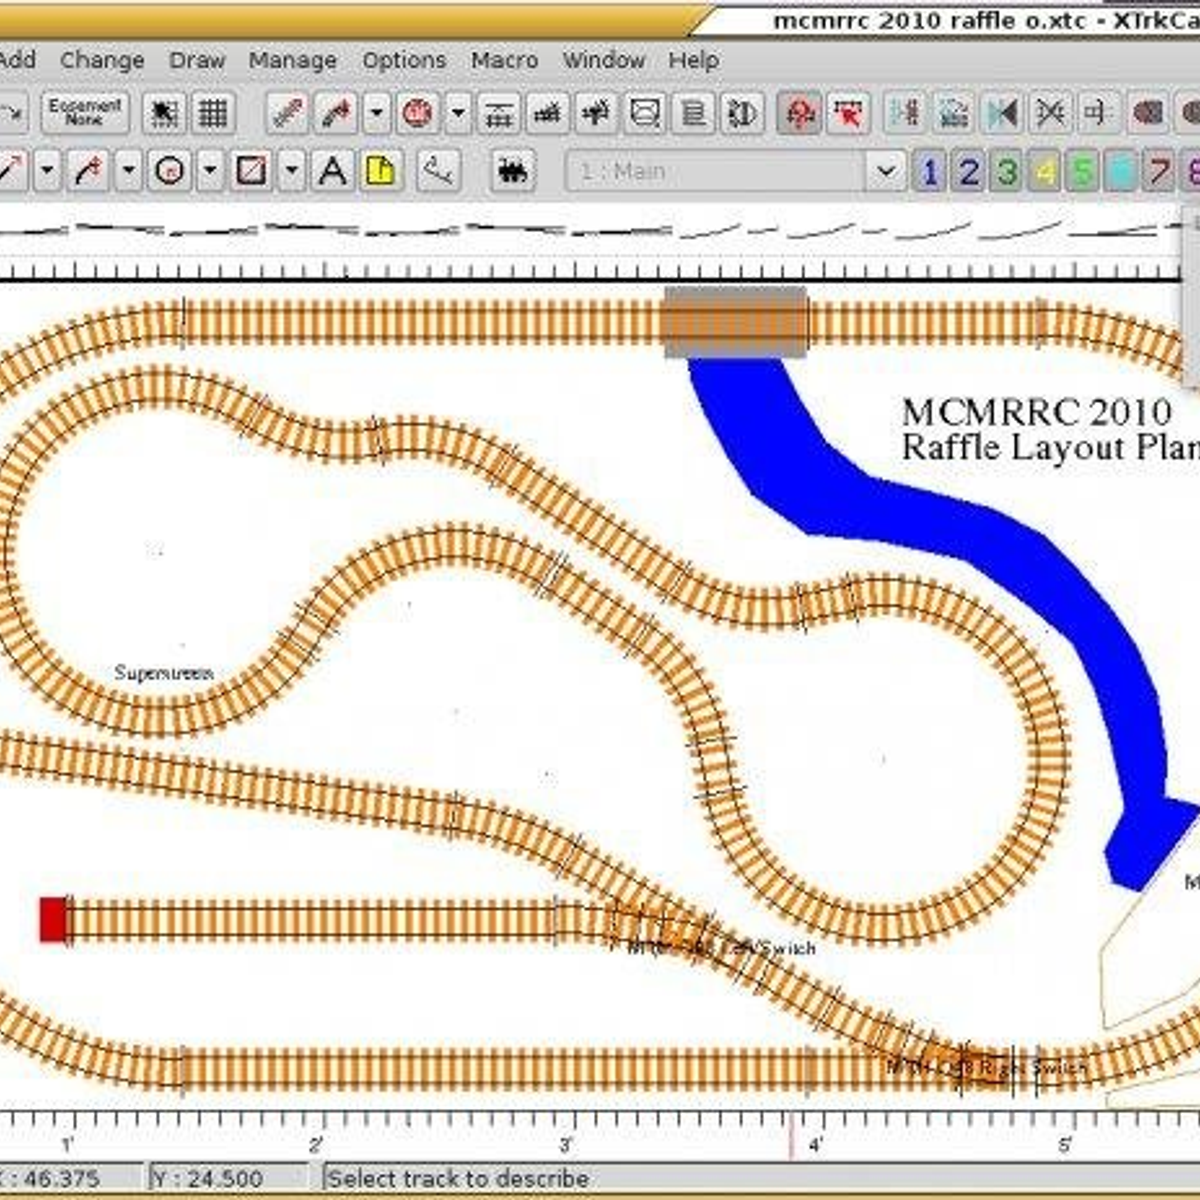Image resolution: width=1200 pixels, height=1200 pixels.
Task: Click the Describe tool in the toolbar
Action: click(x=799, y=113)
